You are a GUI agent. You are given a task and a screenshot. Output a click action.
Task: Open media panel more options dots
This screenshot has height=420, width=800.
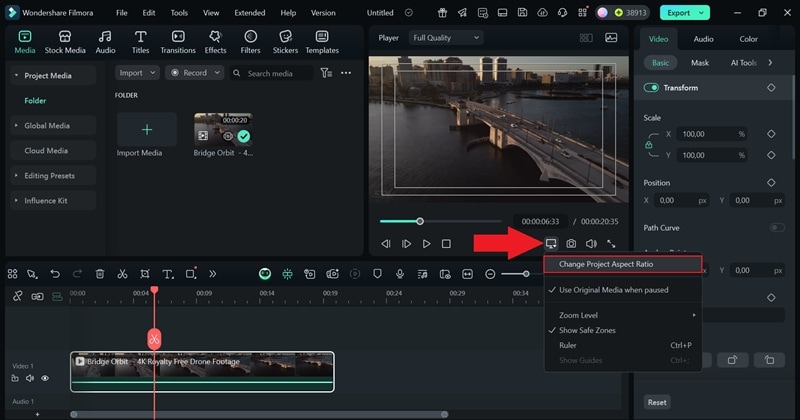346,73
